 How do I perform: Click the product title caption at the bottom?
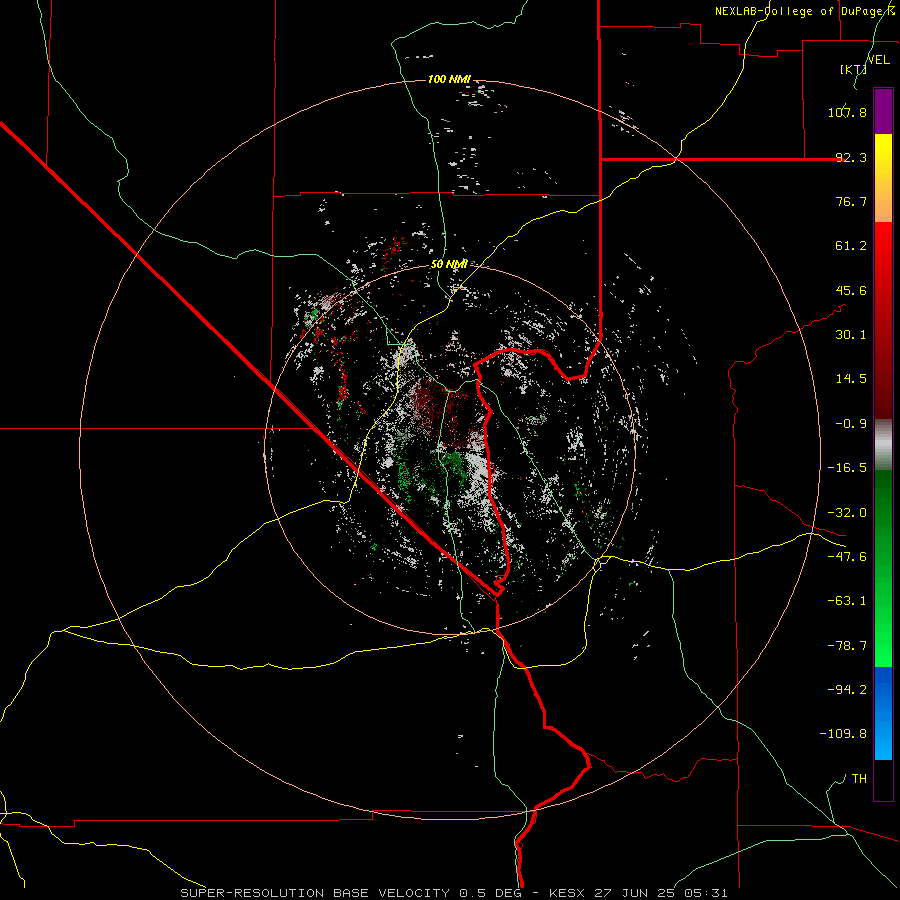click(x=454, y=893)
